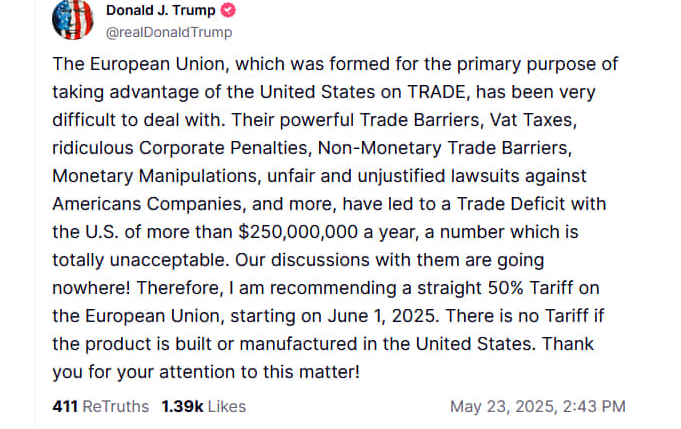Image resolution: width=681 pixels, height=429 pixels.
Task: Open the Donald J. Trump display name
Action: coord(160,10)
